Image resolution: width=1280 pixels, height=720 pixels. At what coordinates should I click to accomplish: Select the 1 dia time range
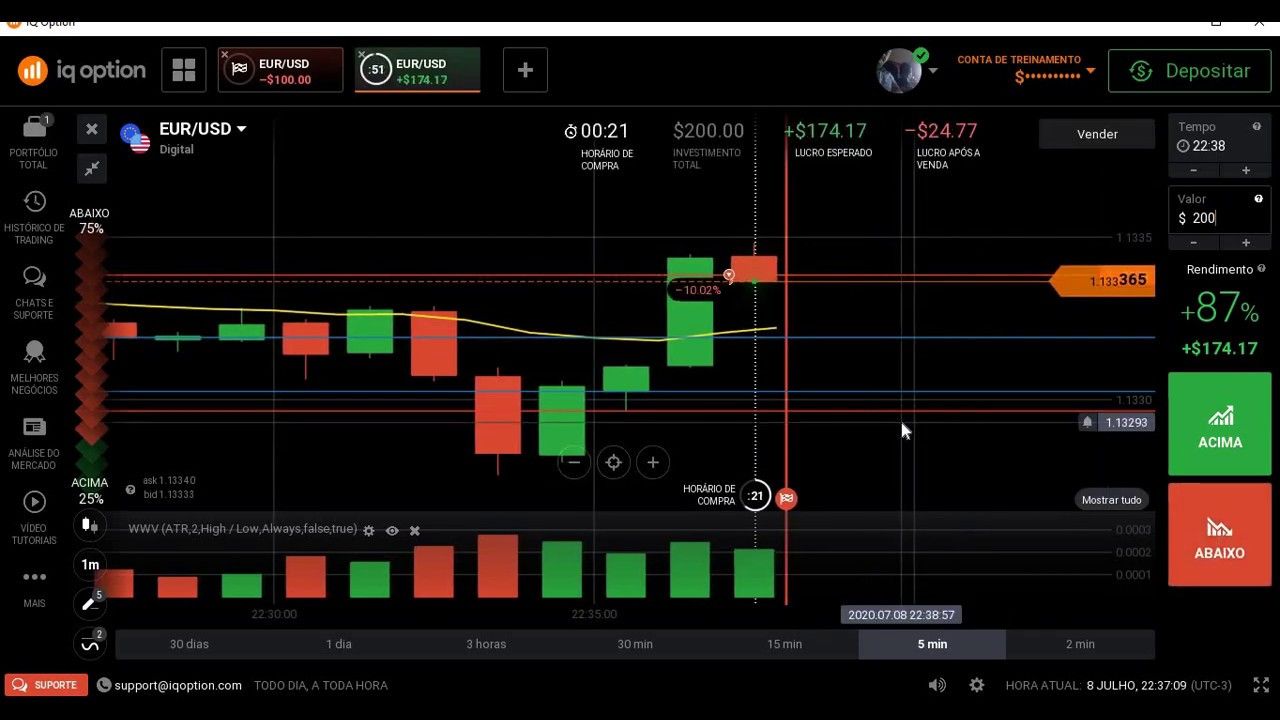point(338,644)
